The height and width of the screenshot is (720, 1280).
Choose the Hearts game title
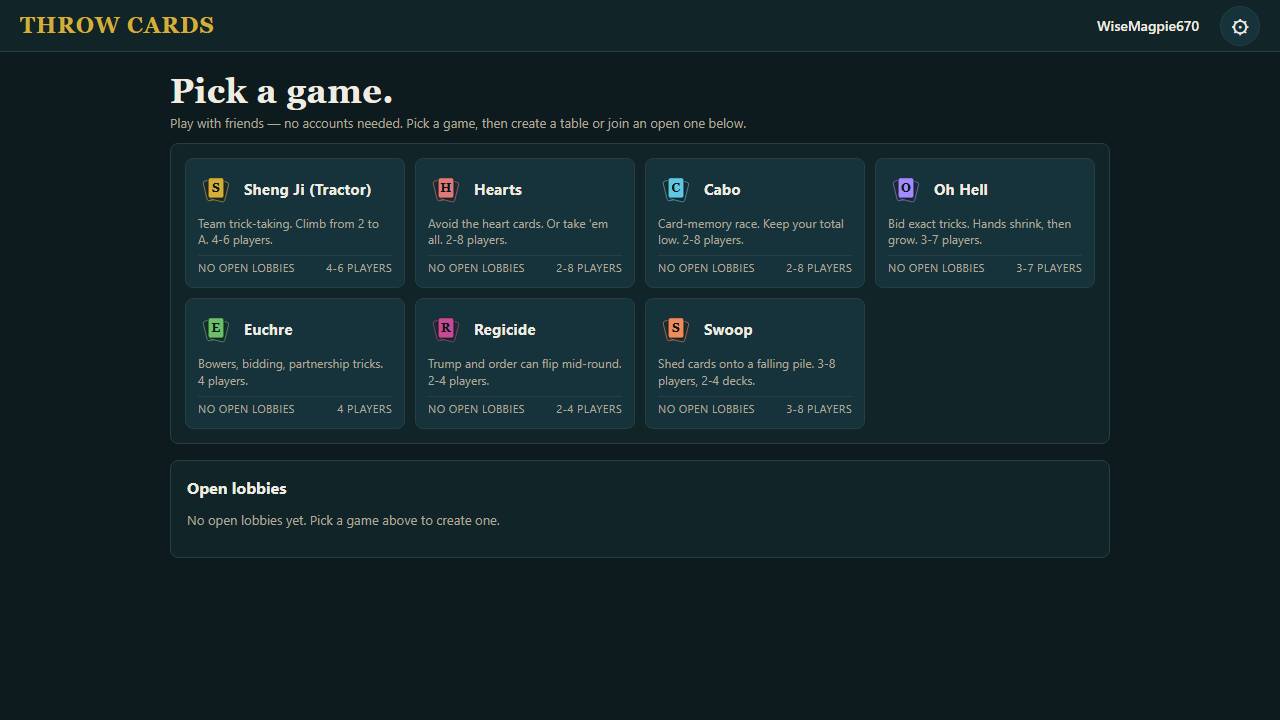[x=498, y=190]
